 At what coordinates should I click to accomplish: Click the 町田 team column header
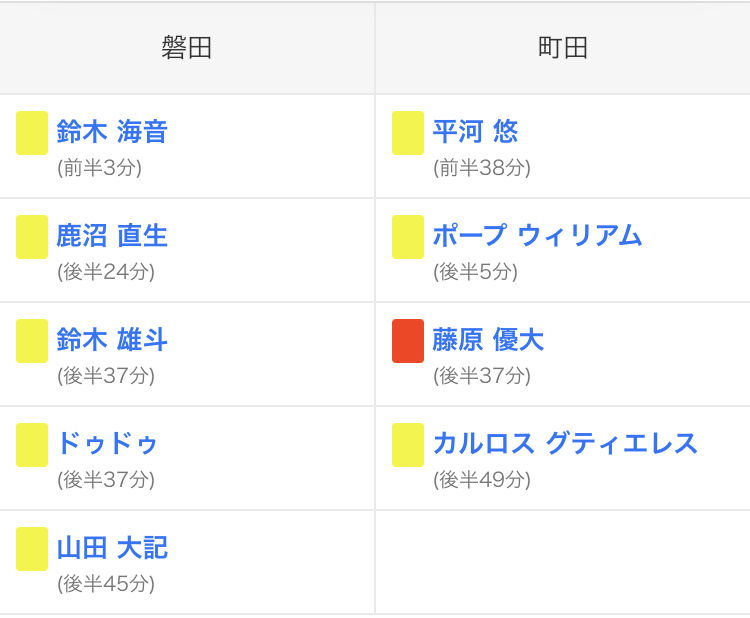(563, 48)
